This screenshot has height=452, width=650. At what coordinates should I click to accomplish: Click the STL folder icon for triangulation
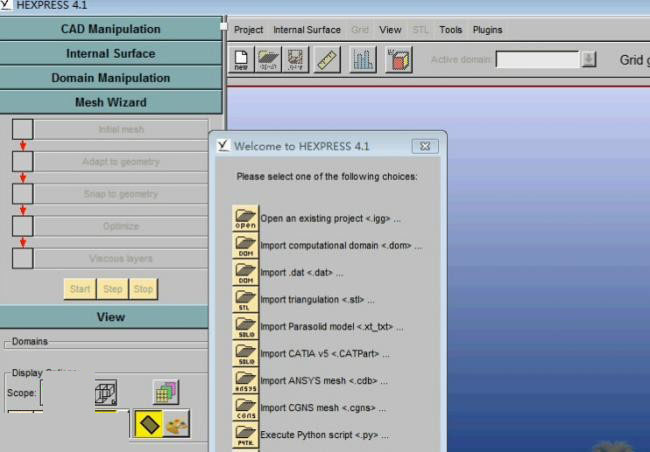coord(245,299)
